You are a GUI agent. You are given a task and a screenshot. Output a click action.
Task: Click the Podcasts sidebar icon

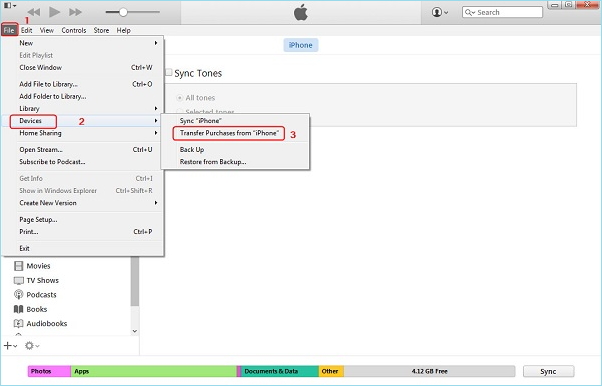coord(18,295)
